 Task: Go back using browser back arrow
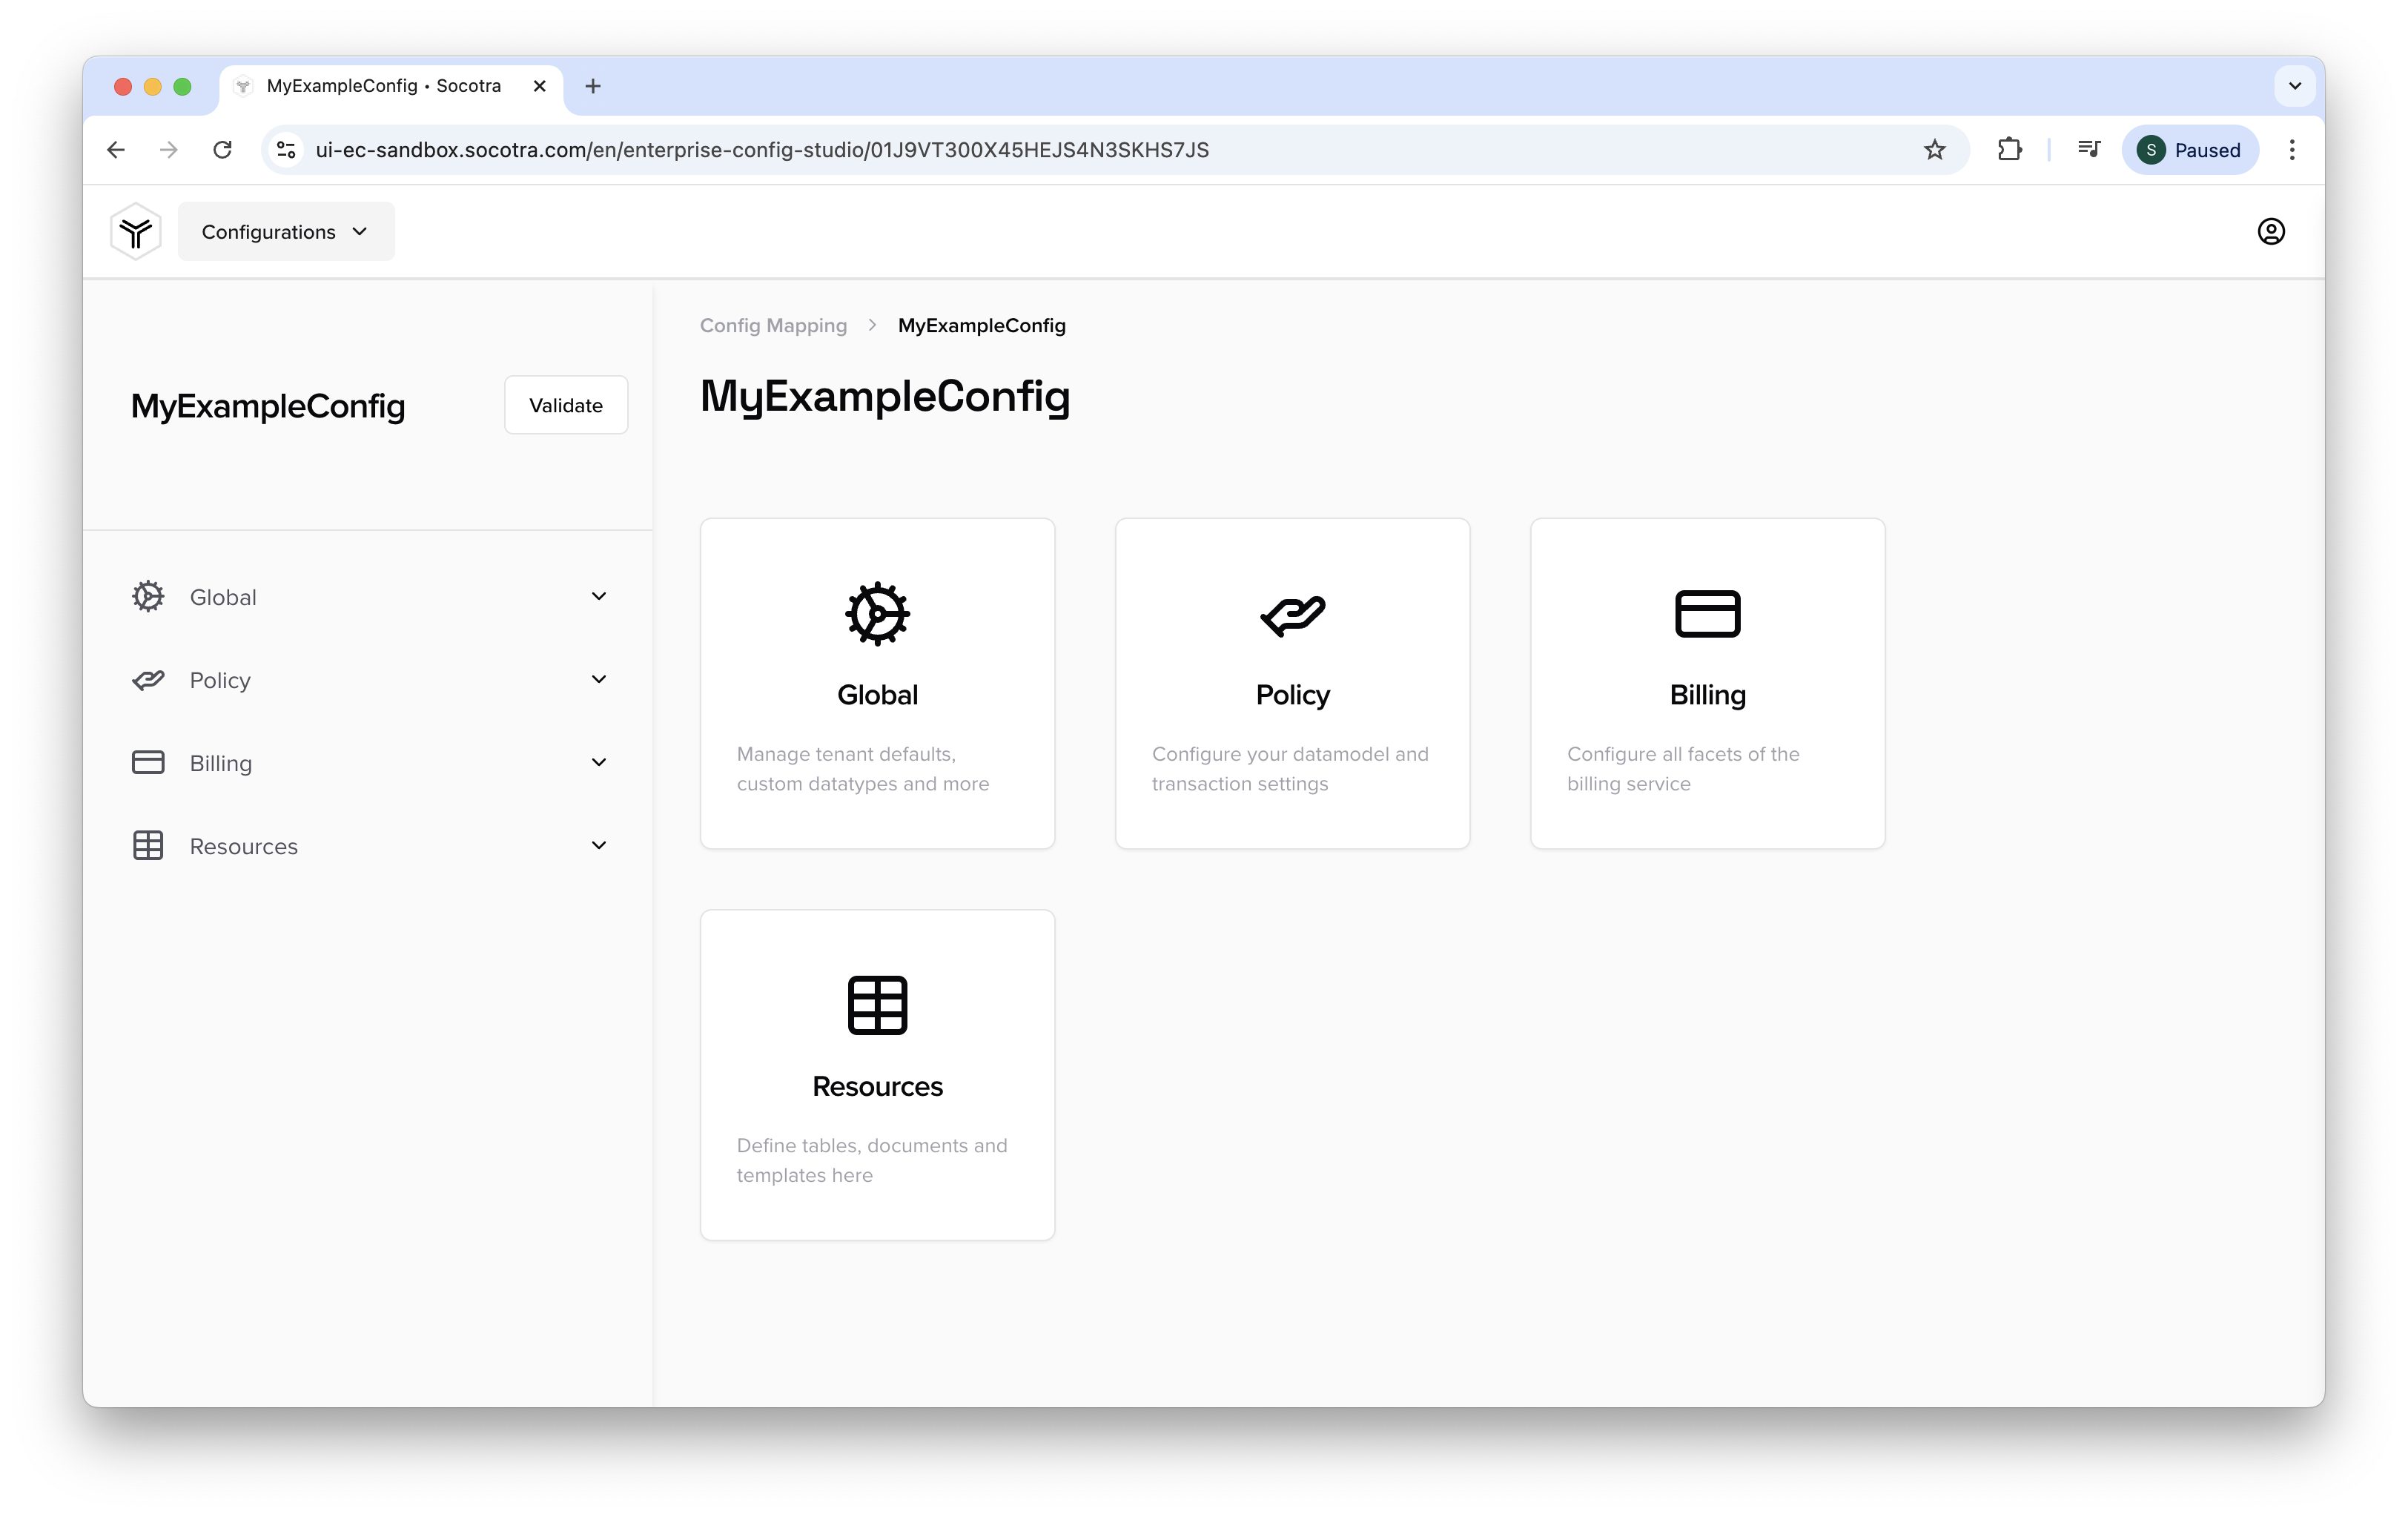click(x=116, y=150)
